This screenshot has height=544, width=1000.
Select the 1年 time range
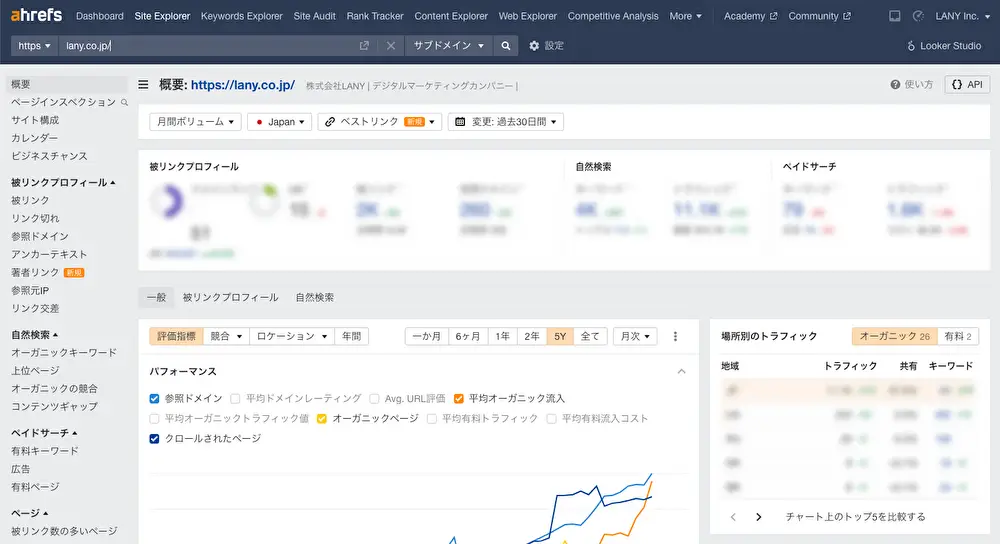coord(503,337)
